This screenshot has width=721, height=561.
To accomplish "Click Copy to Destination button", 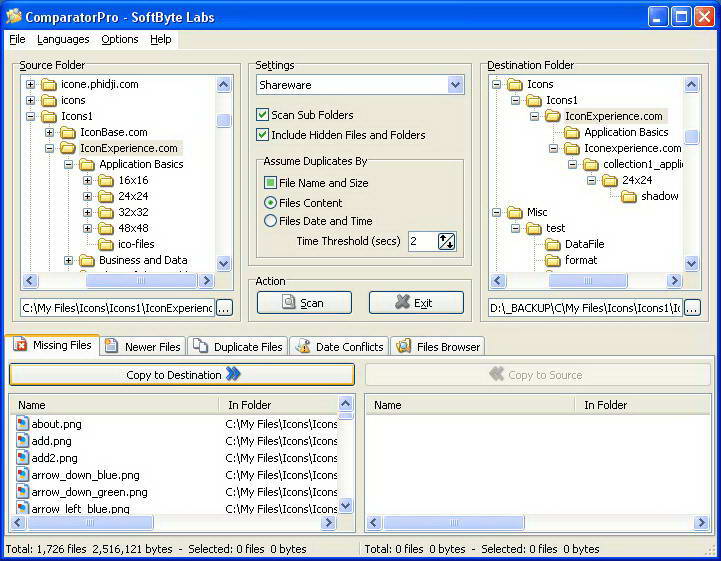I will (x=182, y=375).
